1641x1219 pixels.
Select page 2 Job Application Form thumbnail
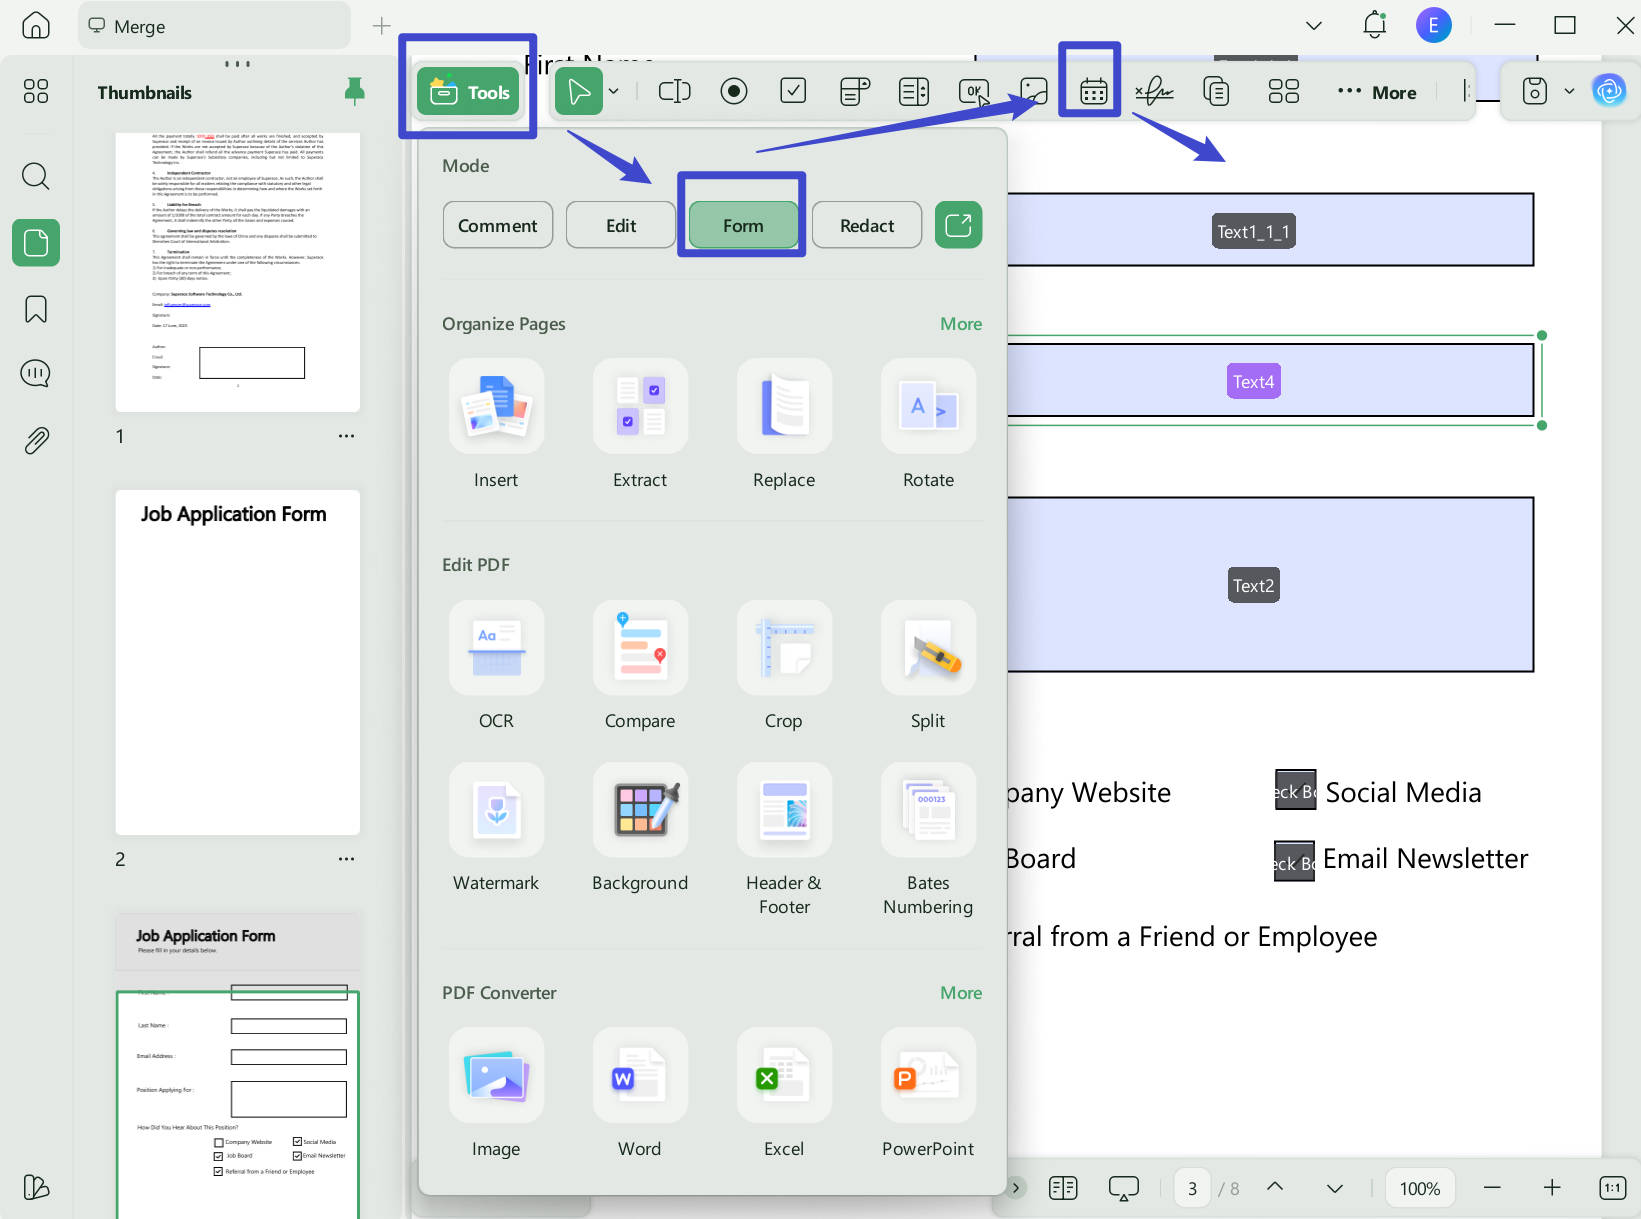tap(237, 662)
